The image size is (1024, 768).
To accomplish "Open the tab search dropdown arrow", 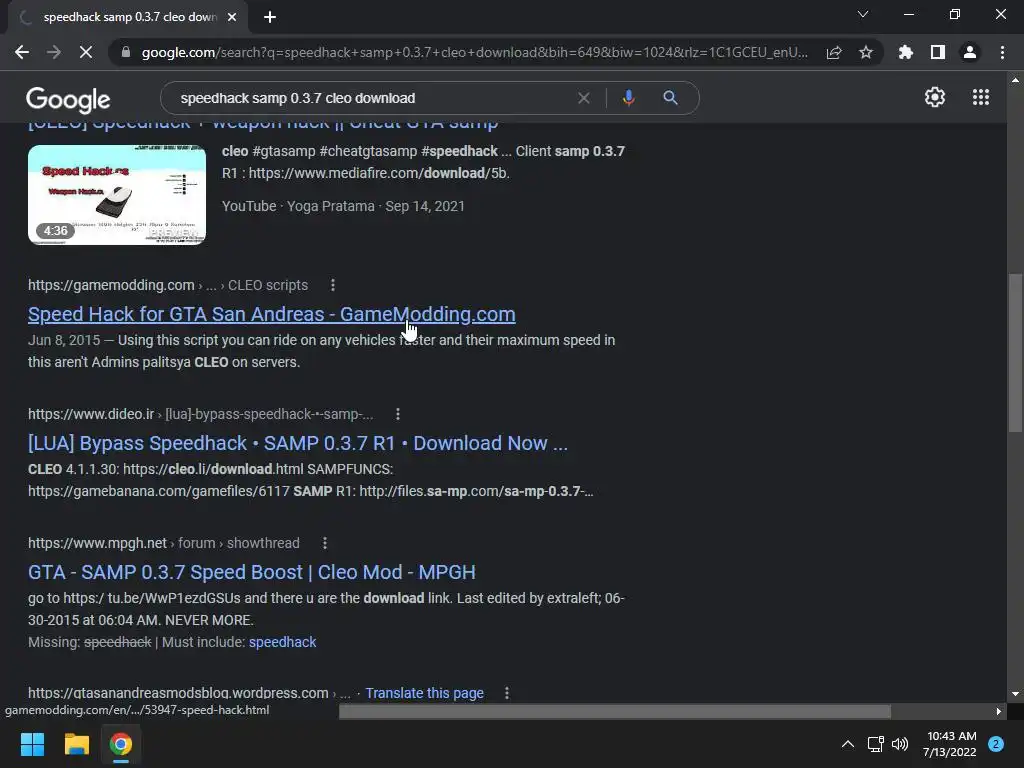I will (863, 14).
